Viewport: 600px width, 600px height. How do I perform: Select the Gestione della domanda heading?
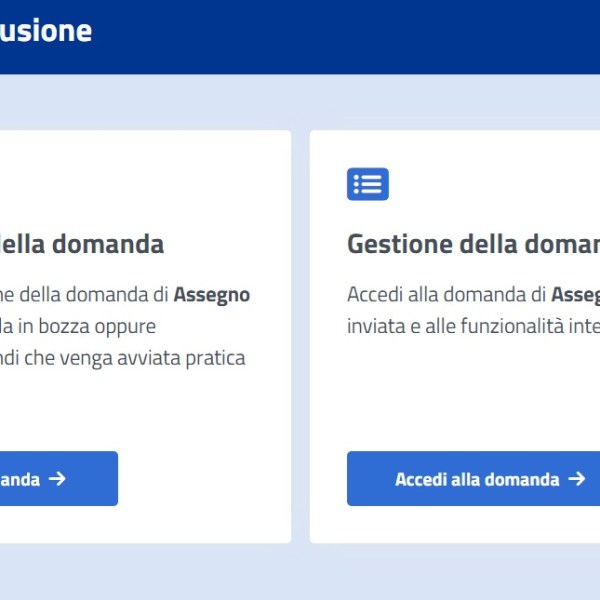coord(473,244)
